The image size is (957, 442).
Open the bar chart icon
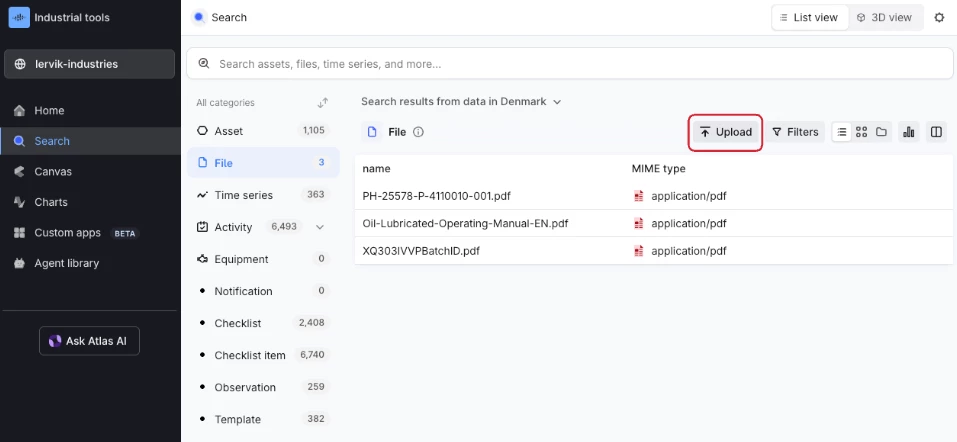tap(909, 132)
